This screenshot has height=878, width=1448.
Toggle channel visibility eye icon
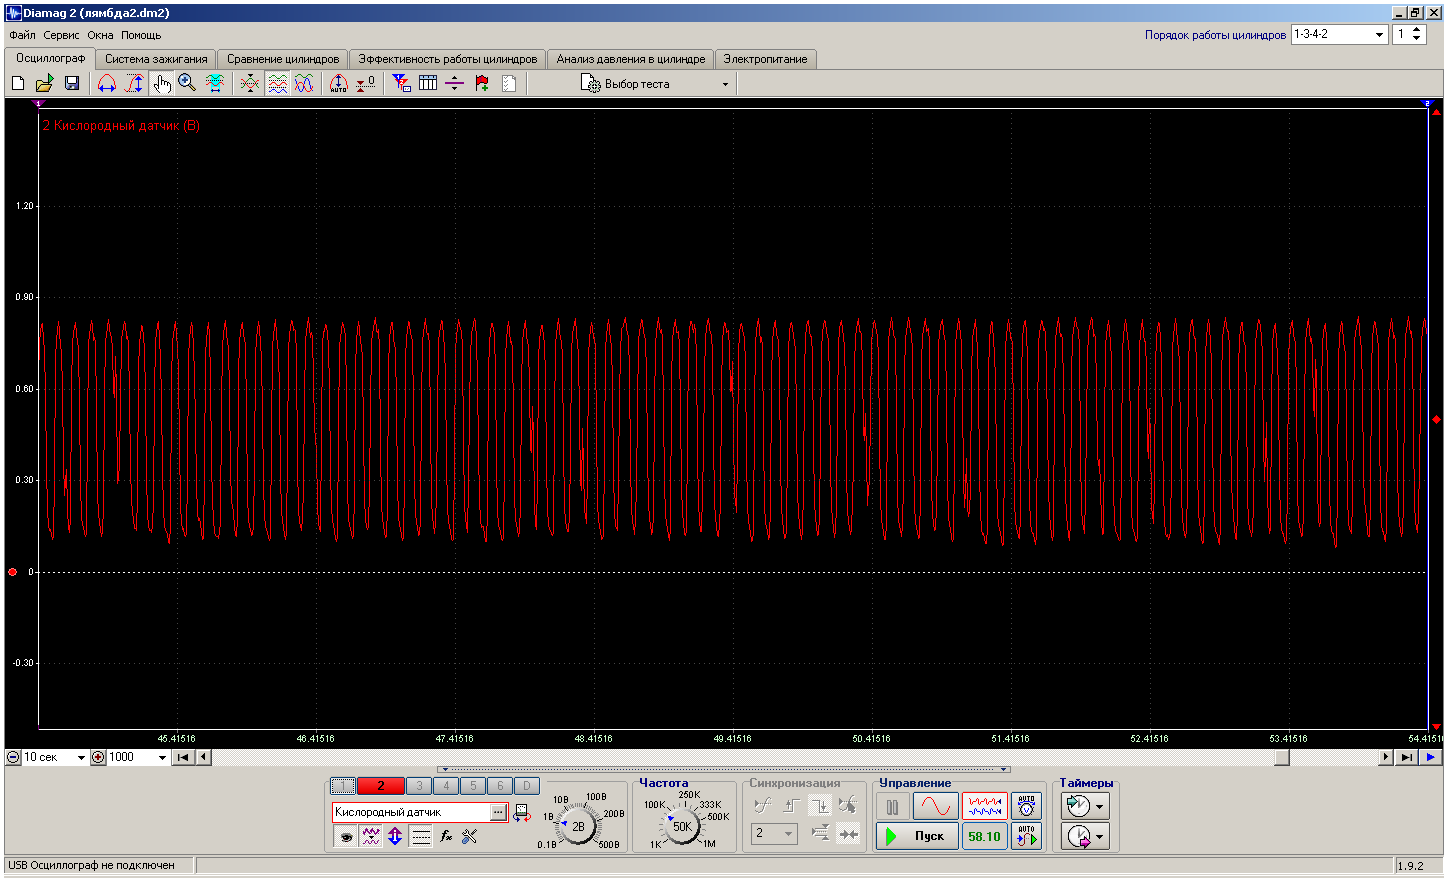coord(346,837)
